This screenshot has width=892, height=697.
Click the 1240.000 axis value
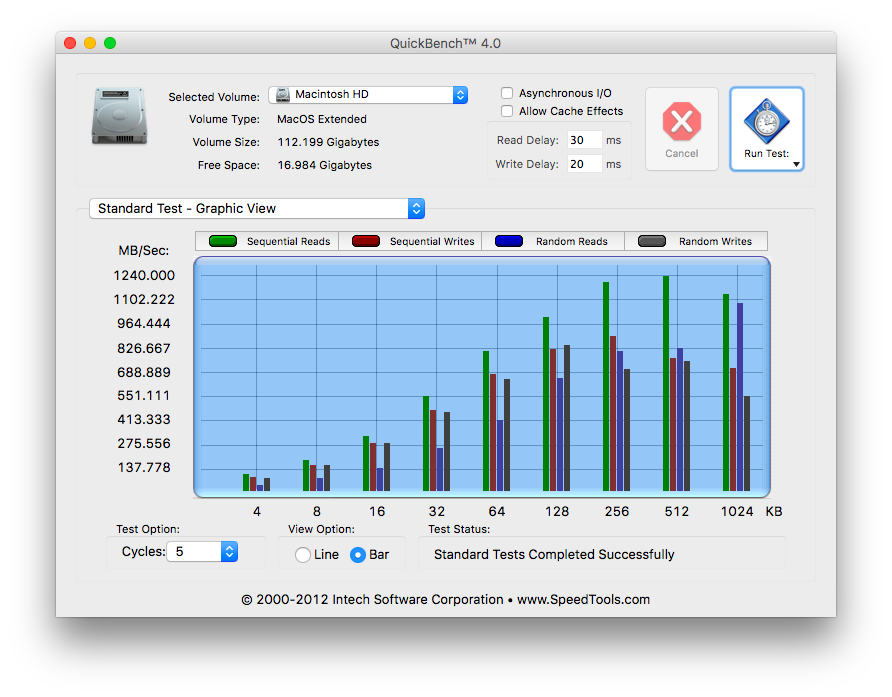pos(144,275)
